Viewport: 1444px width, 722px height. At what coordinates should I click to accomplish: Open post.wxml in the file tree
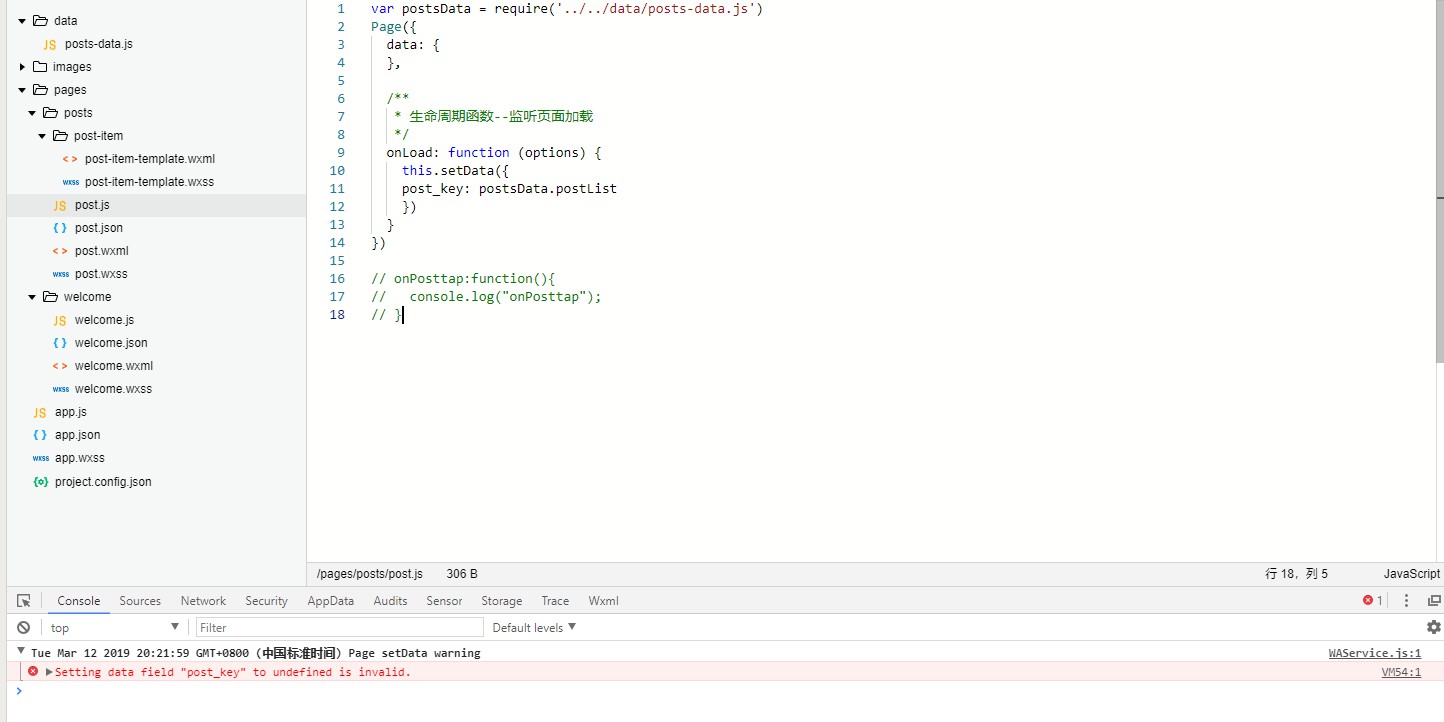102,251
